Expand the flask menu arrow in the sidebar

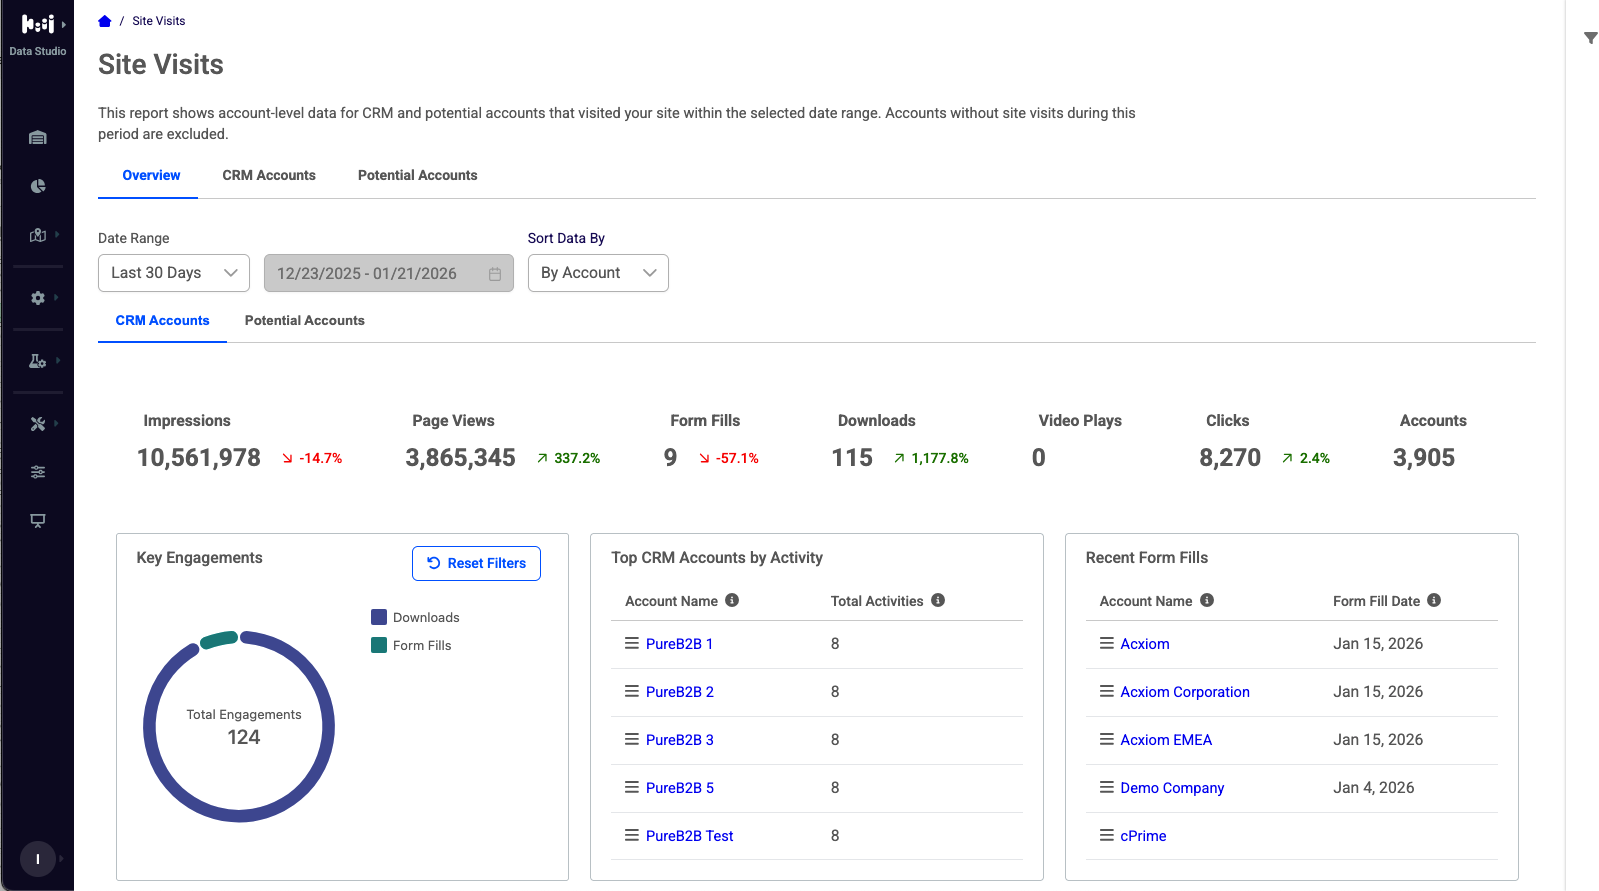coord(57,361)
